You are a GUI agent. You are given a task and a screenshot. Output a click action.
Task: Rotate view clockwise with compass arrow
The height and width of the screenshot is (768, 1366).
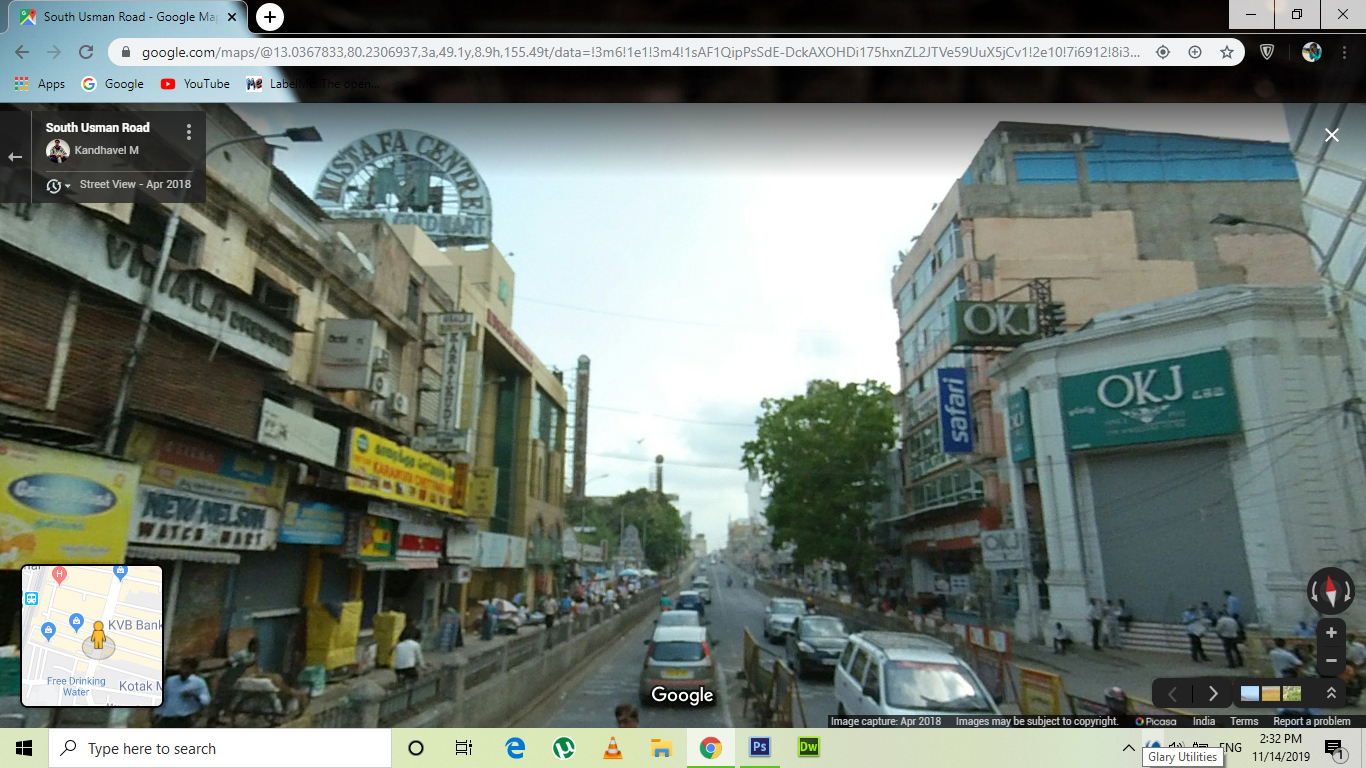pos(1349,592)
